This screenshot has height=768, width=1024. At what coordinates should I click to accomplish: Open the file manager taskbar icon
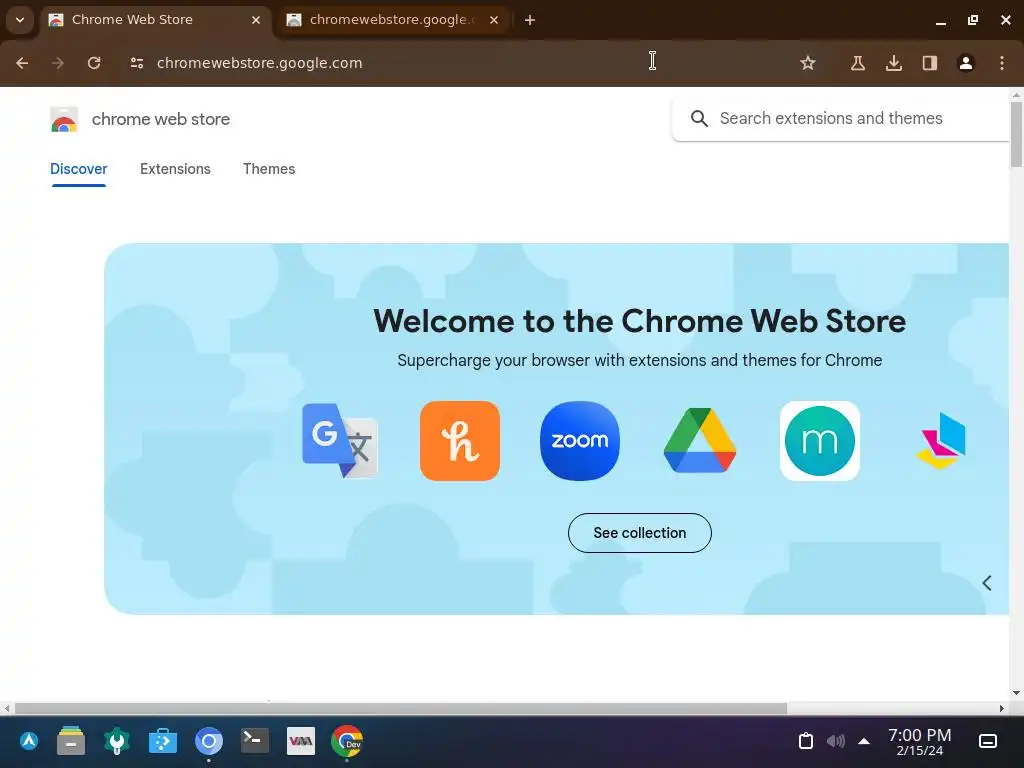click(71, 741)
